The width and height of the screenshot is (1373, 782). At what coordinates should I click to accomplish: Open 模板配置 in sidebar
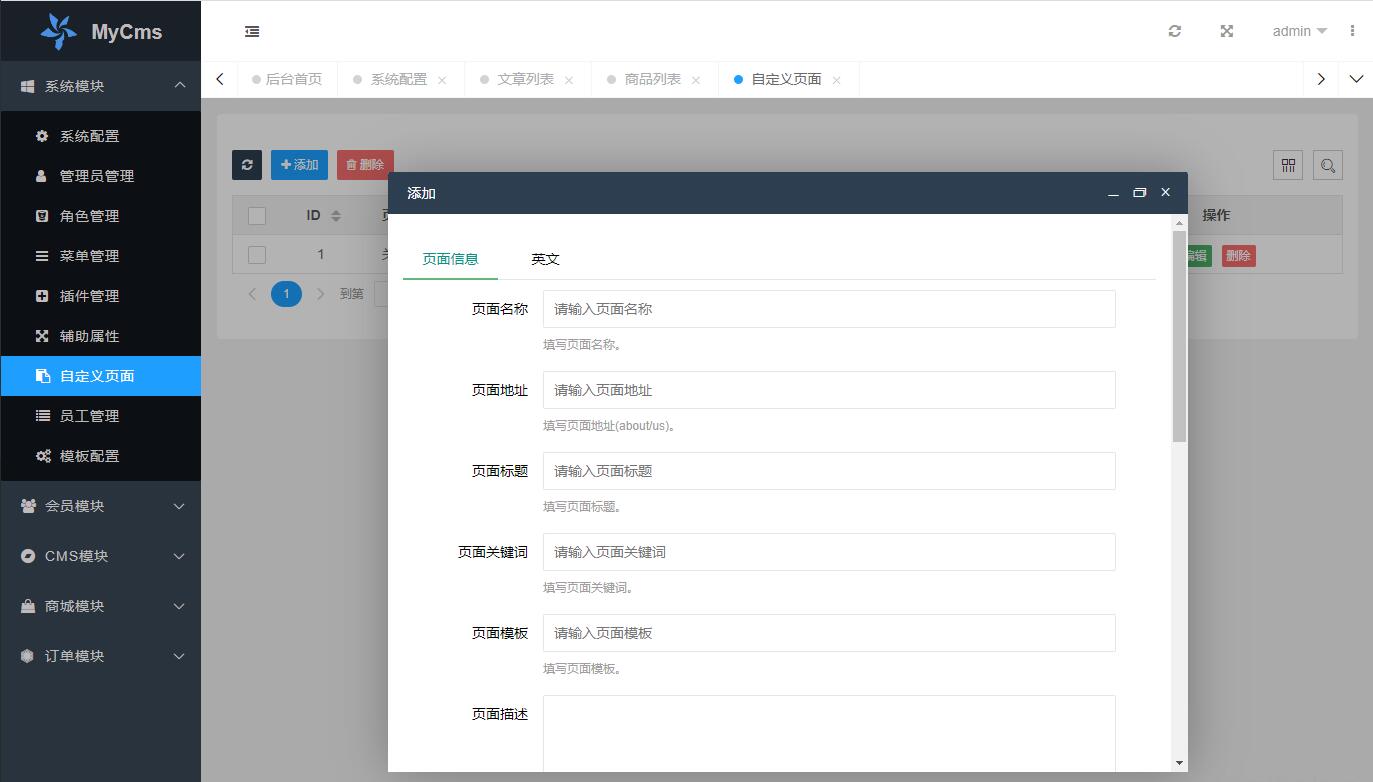tap(100, 456)
